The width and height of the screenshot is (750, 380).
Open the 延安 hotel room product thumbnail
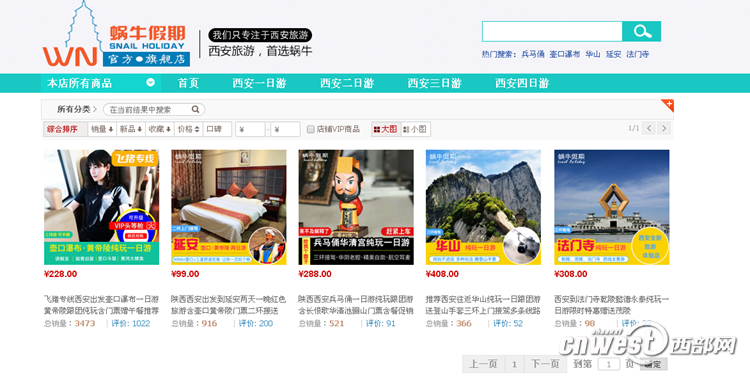(229, 207)
